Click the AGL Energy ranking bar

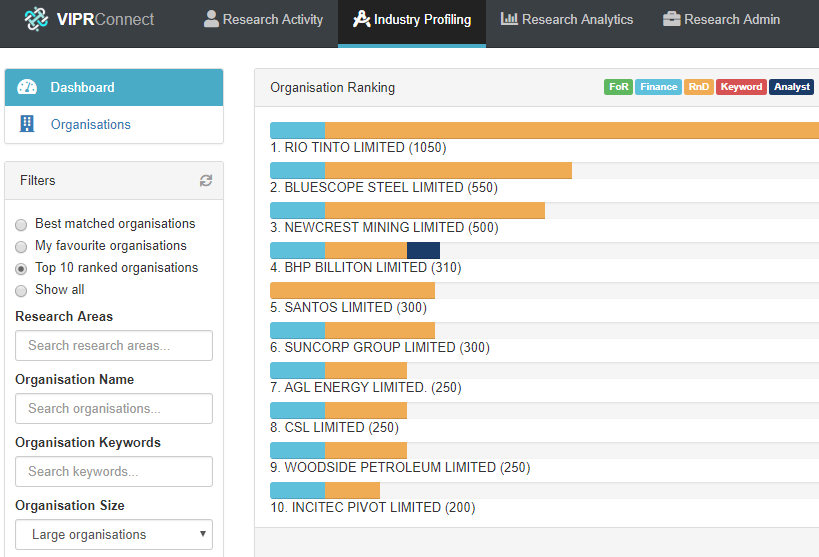pos(338,370)
